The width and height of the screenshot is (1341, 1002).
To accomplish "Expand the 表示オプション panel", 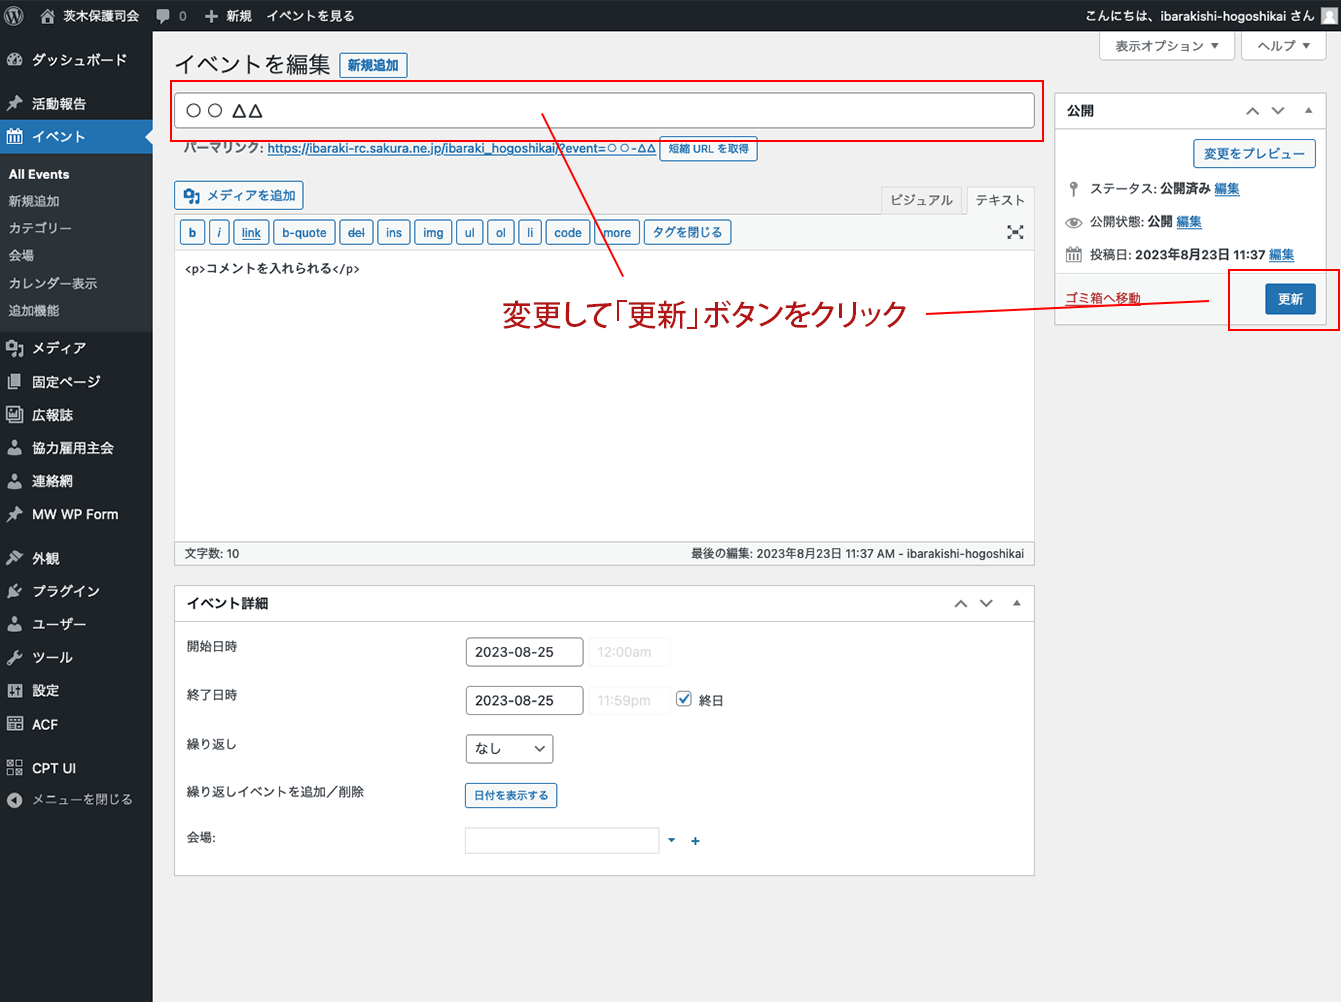I will pyautogui.click(x=1166, y=46).
